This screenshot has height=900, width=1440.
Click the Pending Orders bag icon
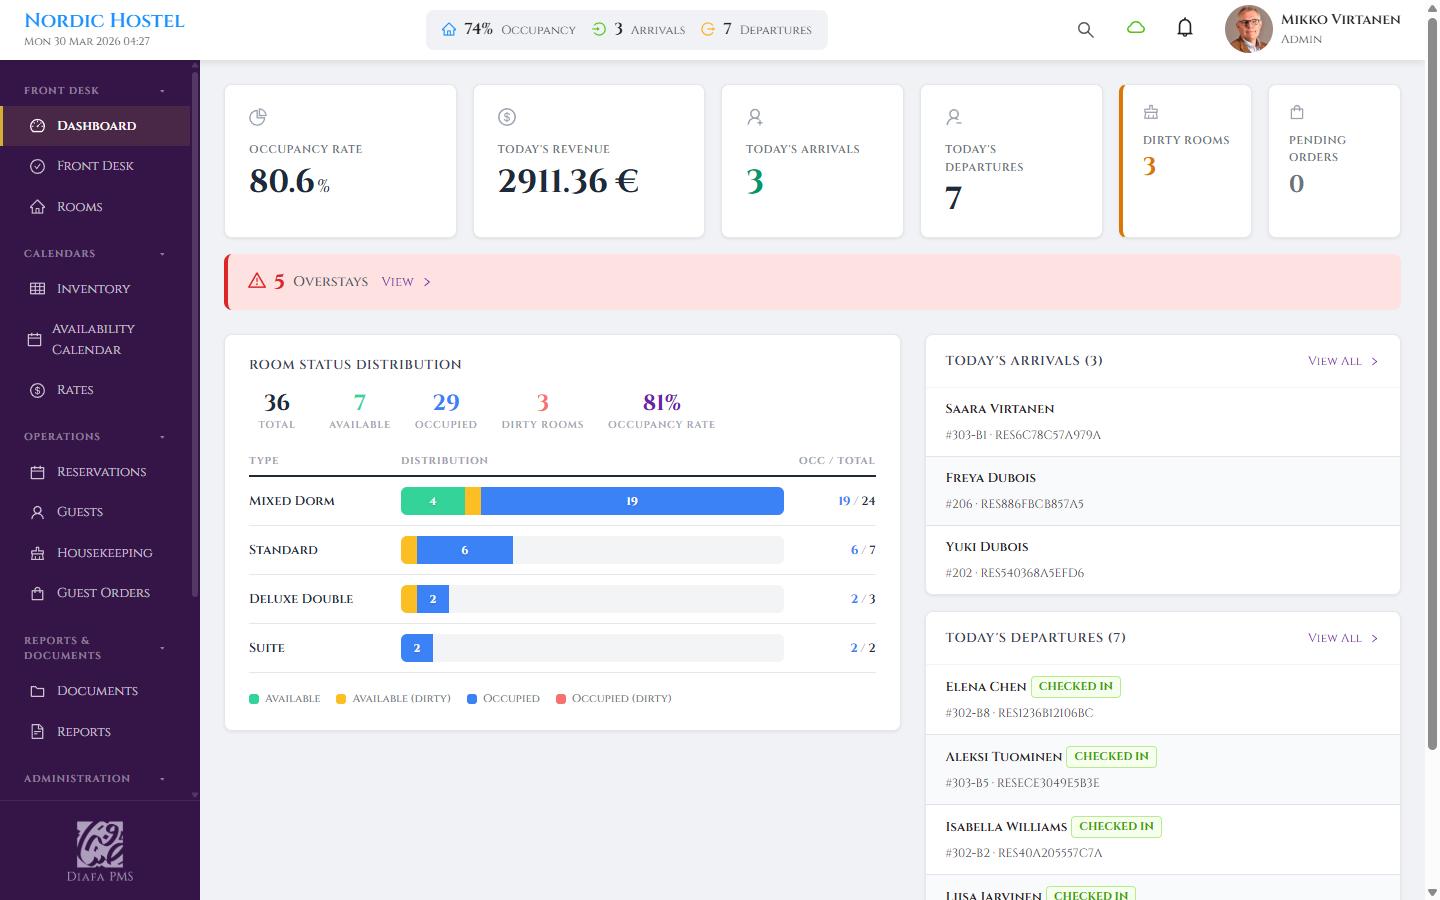(1297, 112)
